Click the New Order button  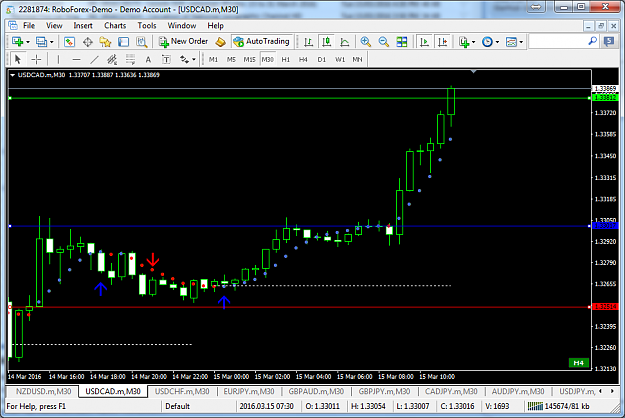[x=183, y=41]
